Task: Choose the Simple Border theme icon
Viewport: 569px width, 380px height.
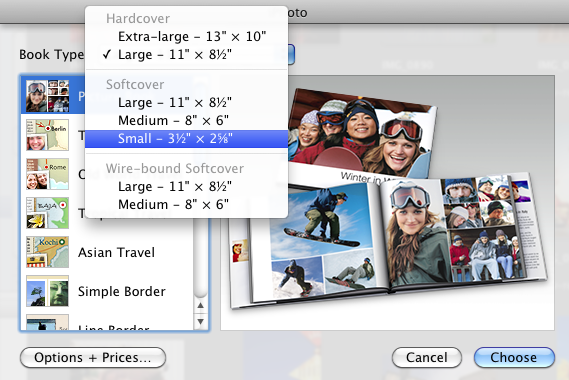Action: 48,291
